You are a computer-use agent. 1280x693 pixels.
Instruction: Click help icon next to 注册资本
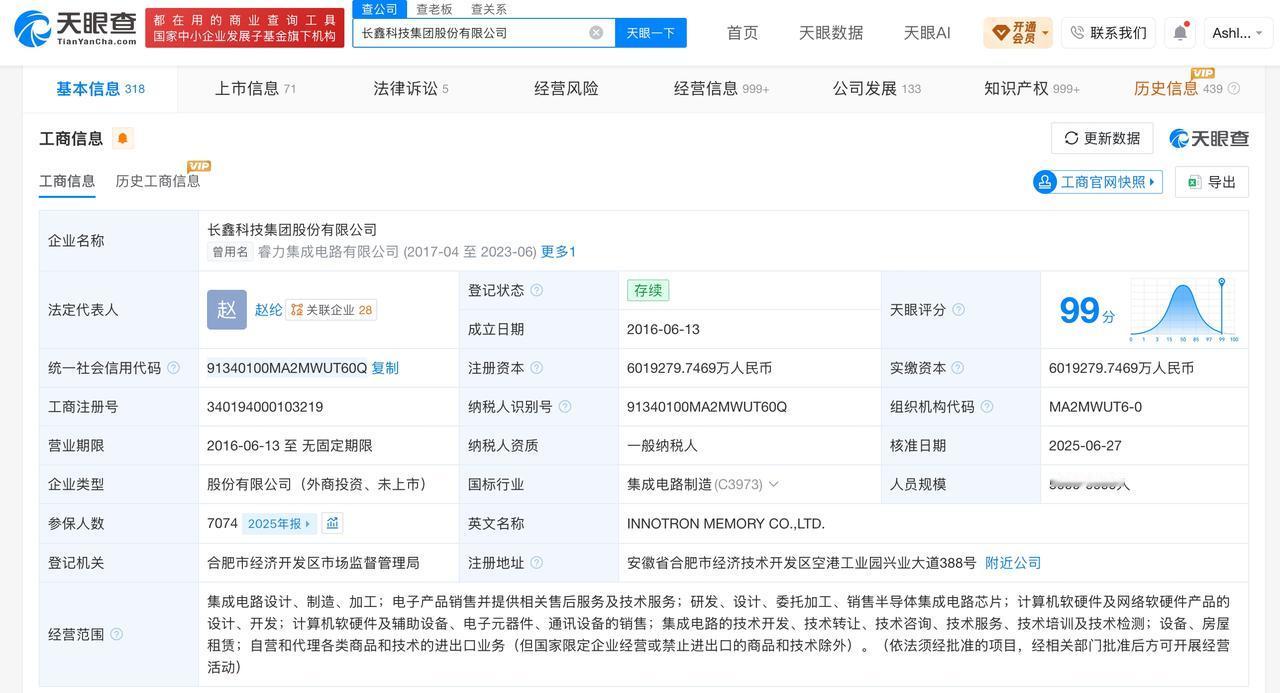[537, 368]
